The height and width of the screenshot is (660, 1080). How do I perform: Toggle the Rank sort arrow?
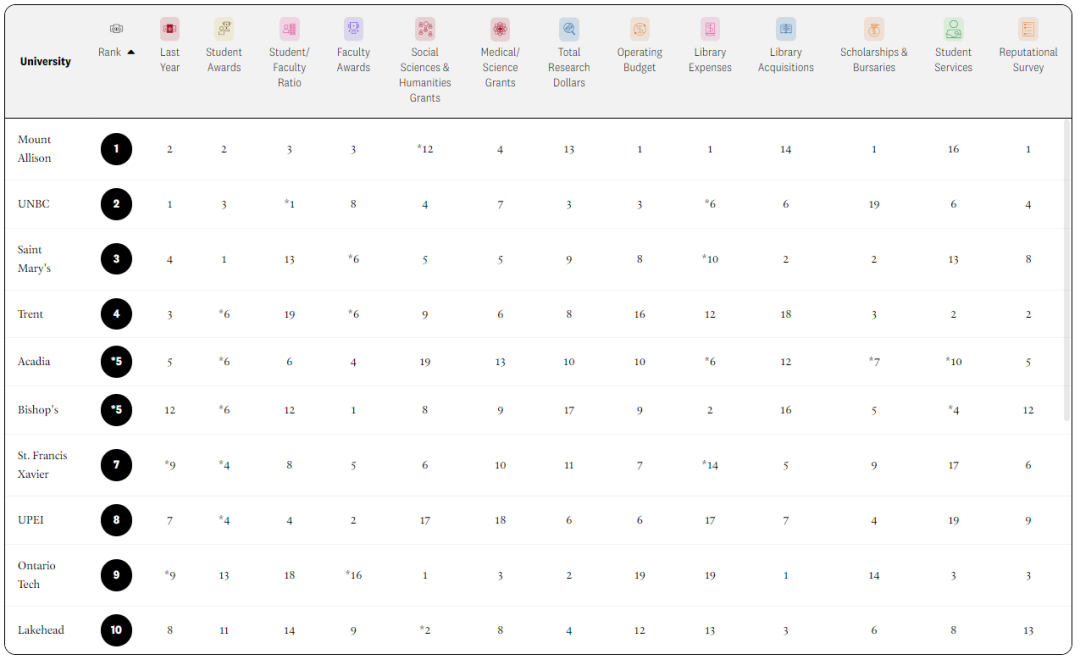[131, 52]
